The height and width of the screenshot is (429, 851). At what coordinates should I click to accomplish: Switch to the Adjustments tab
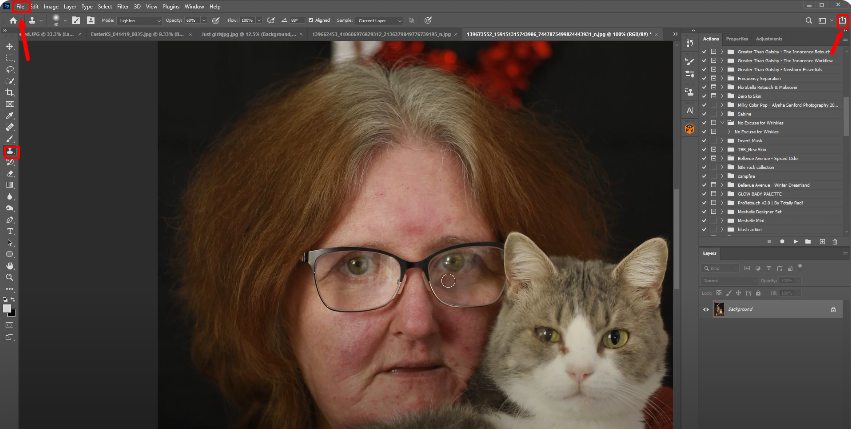[769, 39]
